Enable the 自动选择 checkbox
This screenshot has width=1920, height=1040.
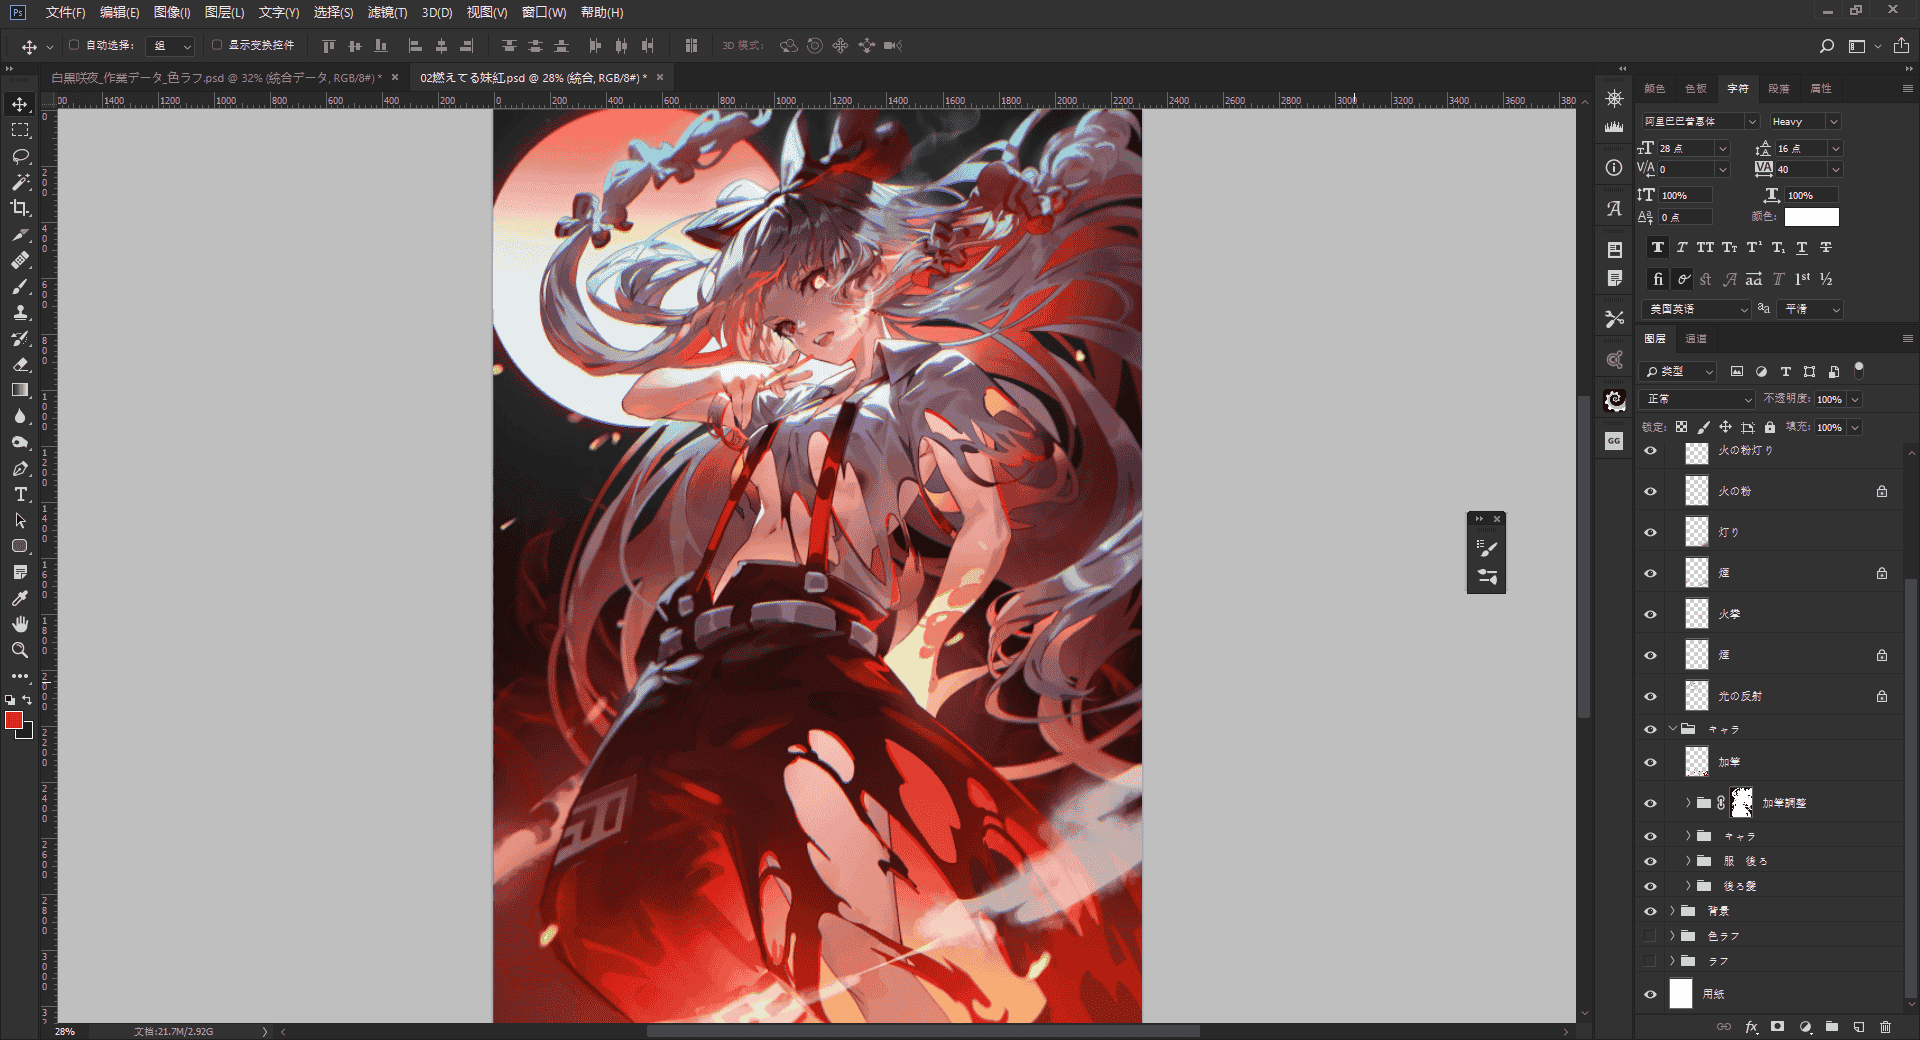pyautogui.click(x=74, y=45)
